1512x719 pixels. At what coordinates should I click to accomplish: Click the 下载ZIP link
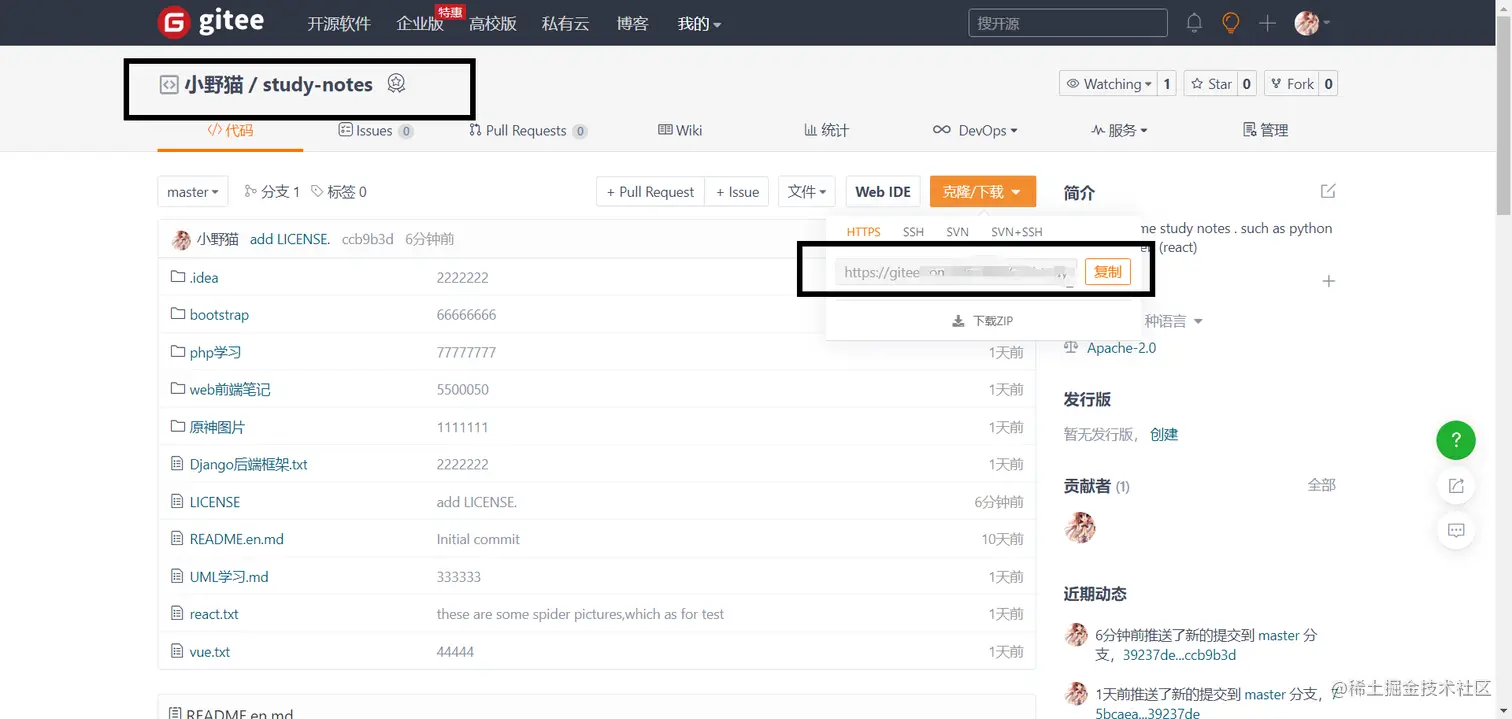(x=983, y=321)
